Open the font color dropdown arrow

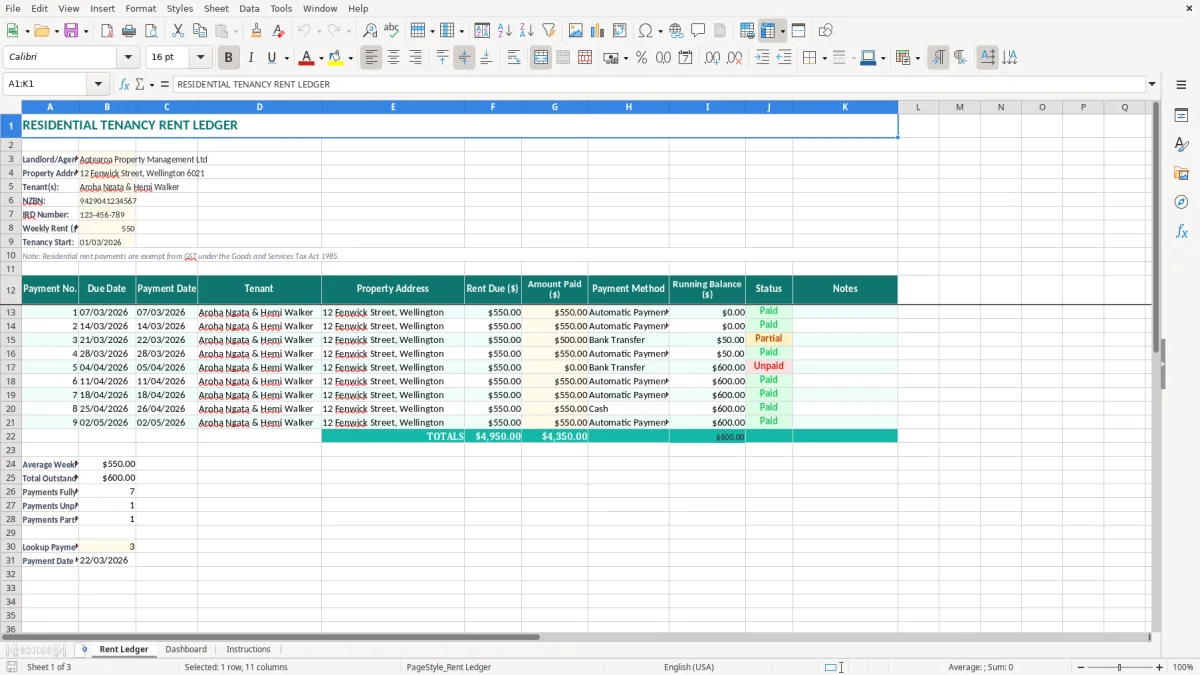pyautogui.click(x=321, y=58)
